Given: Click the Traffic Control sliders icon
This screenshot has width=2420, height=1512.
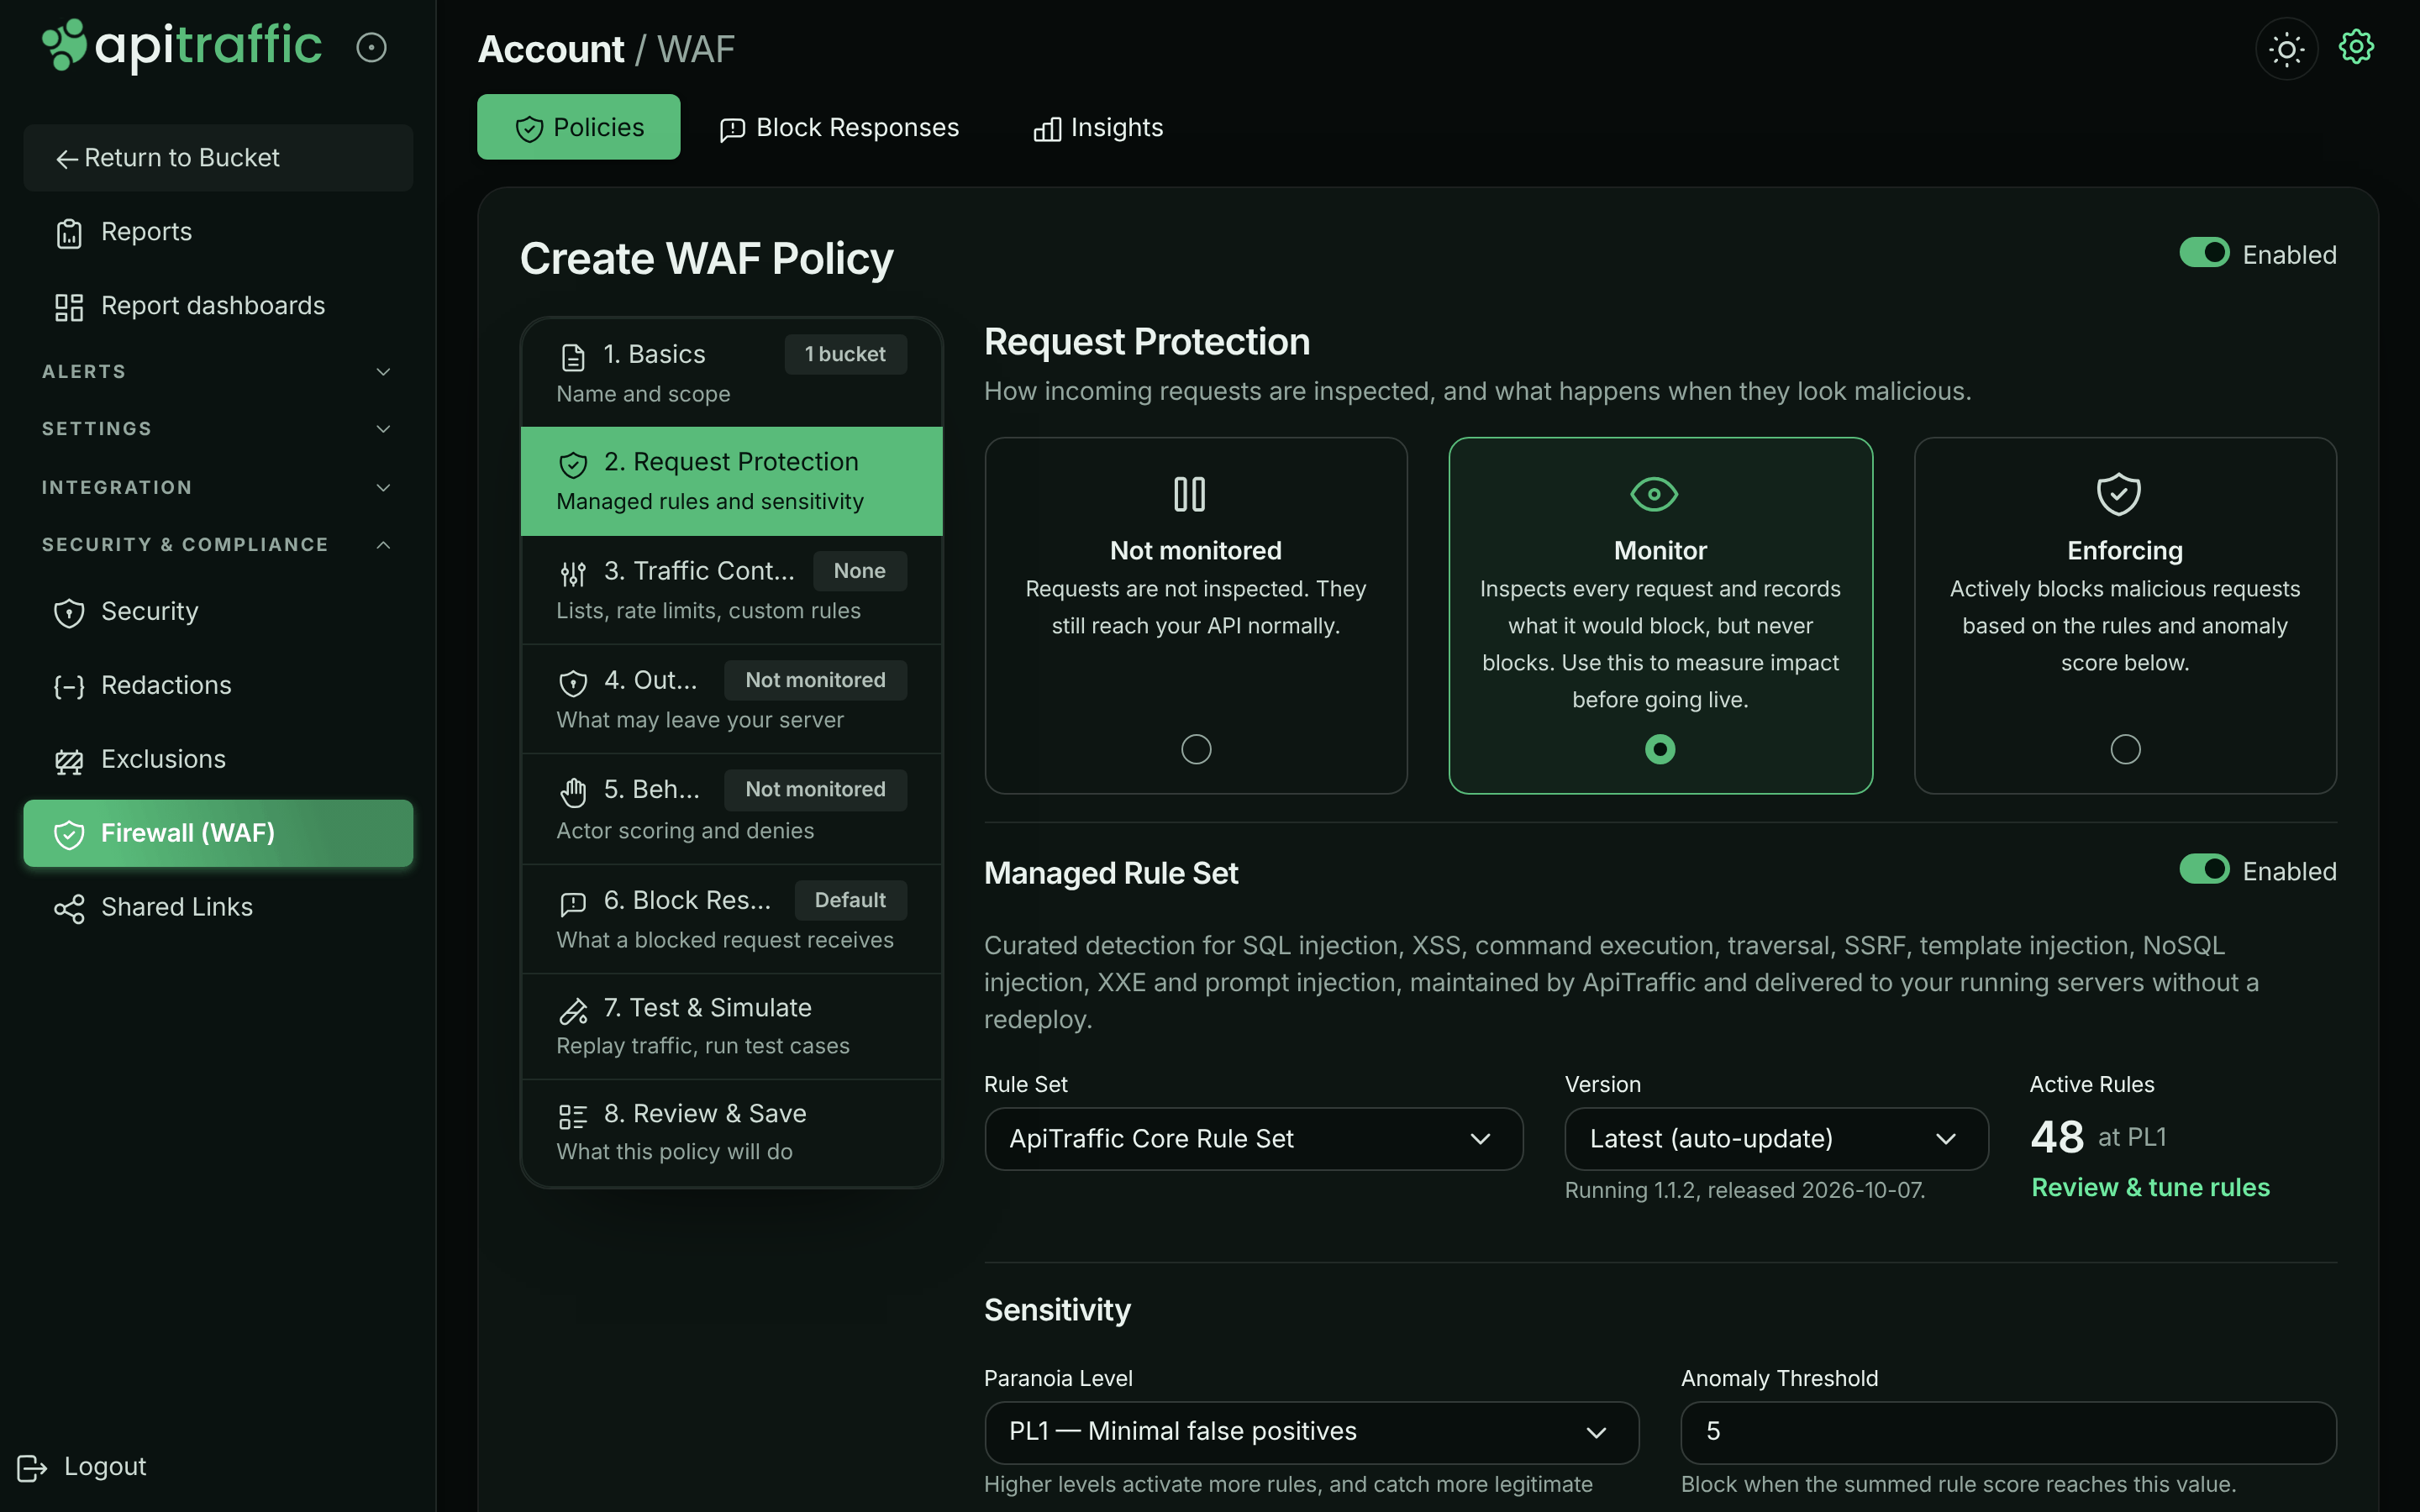Looking at the screenshot, I should (x=573, y=573).
